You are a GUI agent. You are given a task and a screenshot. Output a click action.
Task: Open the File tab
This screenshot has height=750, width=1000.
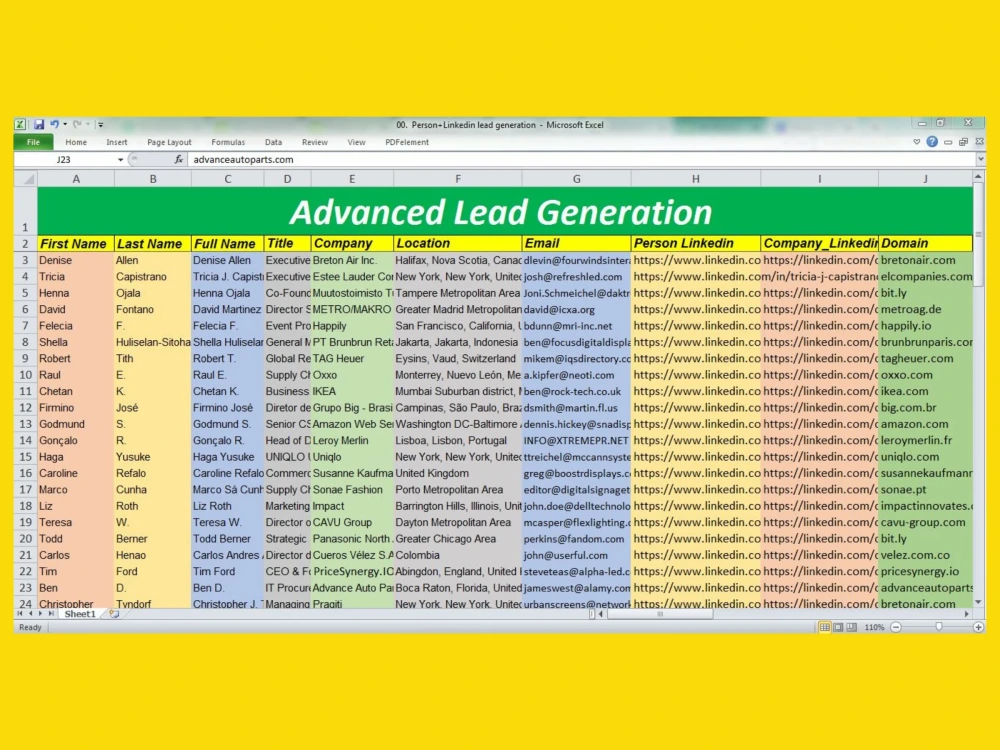(x=33, y=142)
